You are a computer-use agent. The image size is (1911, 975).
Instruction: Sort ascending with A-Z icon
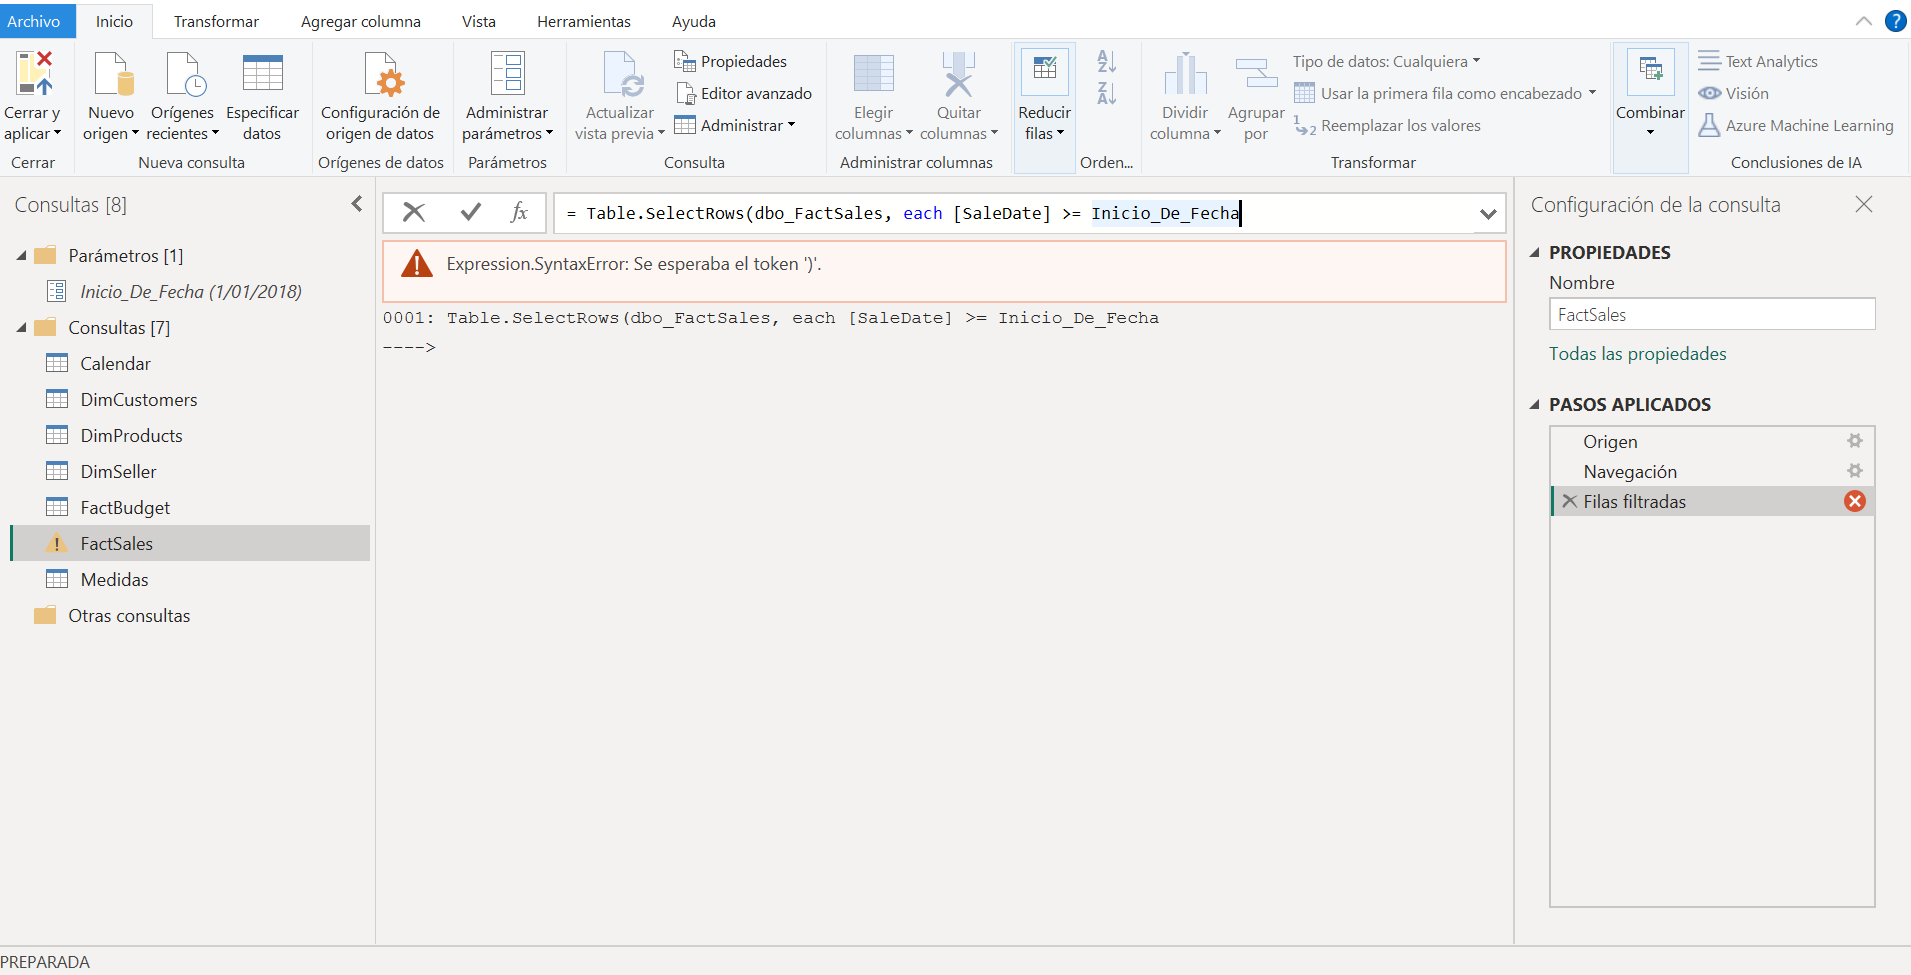click(1106, 61)
